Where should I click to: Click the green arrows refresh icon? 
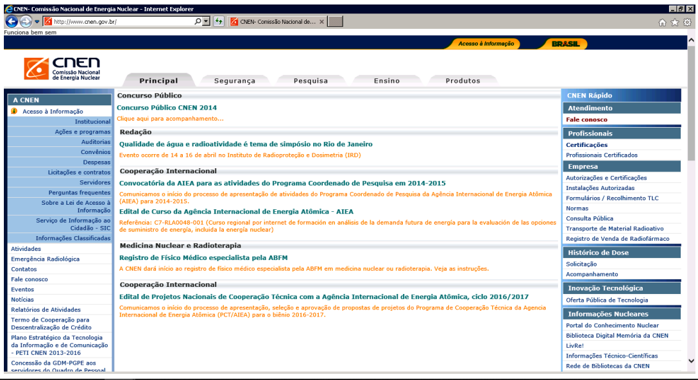point(219,21)
